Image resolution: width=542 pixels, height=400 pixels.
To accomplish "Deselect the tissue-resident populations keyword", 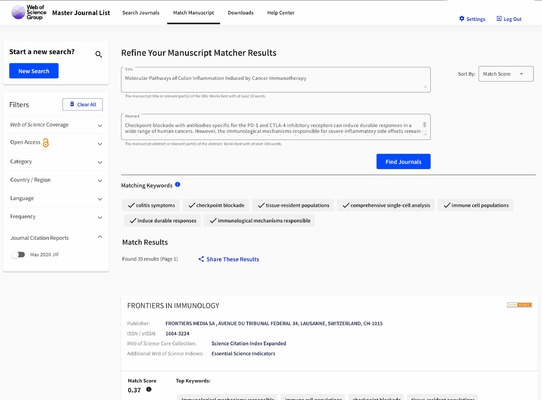I will coord(293,205).
